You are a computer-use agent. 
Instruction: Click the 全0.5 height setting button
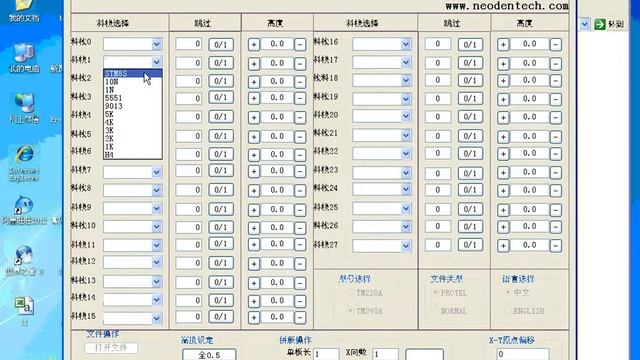(x=209, y=355)
